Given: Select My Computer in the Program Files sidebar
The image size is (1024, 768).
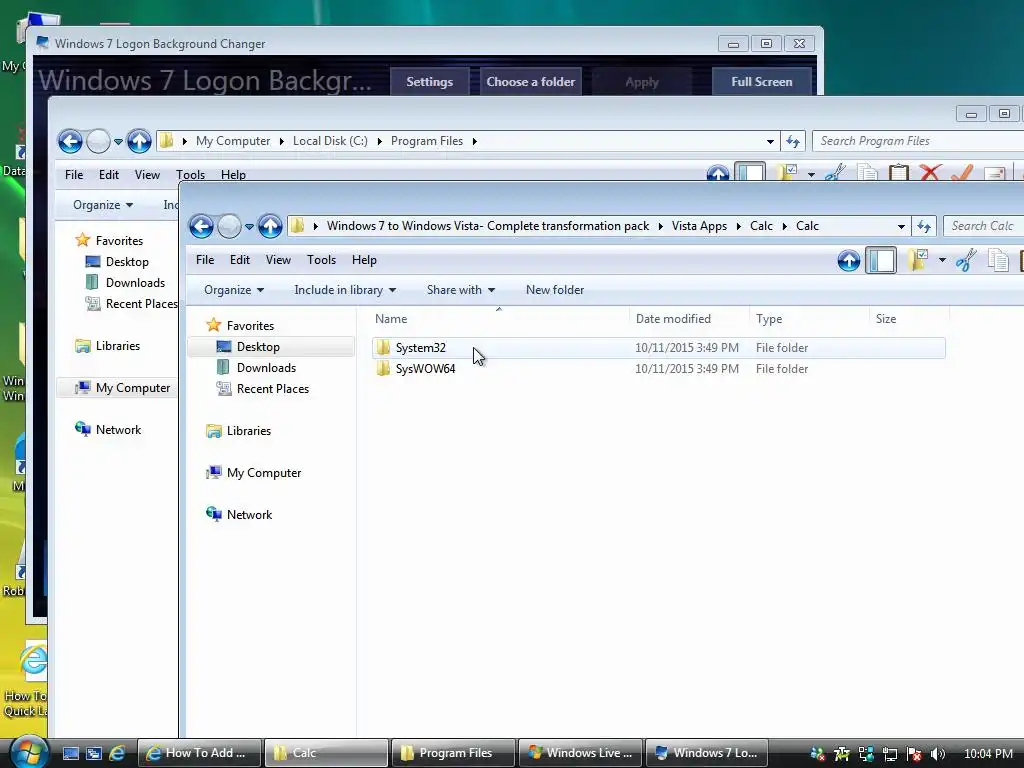Looking at the screenshot, I should pyautogui.click(x=123, y=388).
